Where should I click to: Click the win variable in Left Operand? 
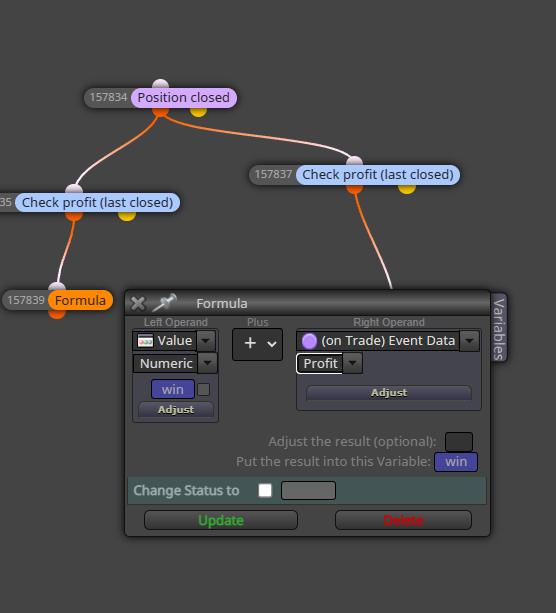(173, 389)
